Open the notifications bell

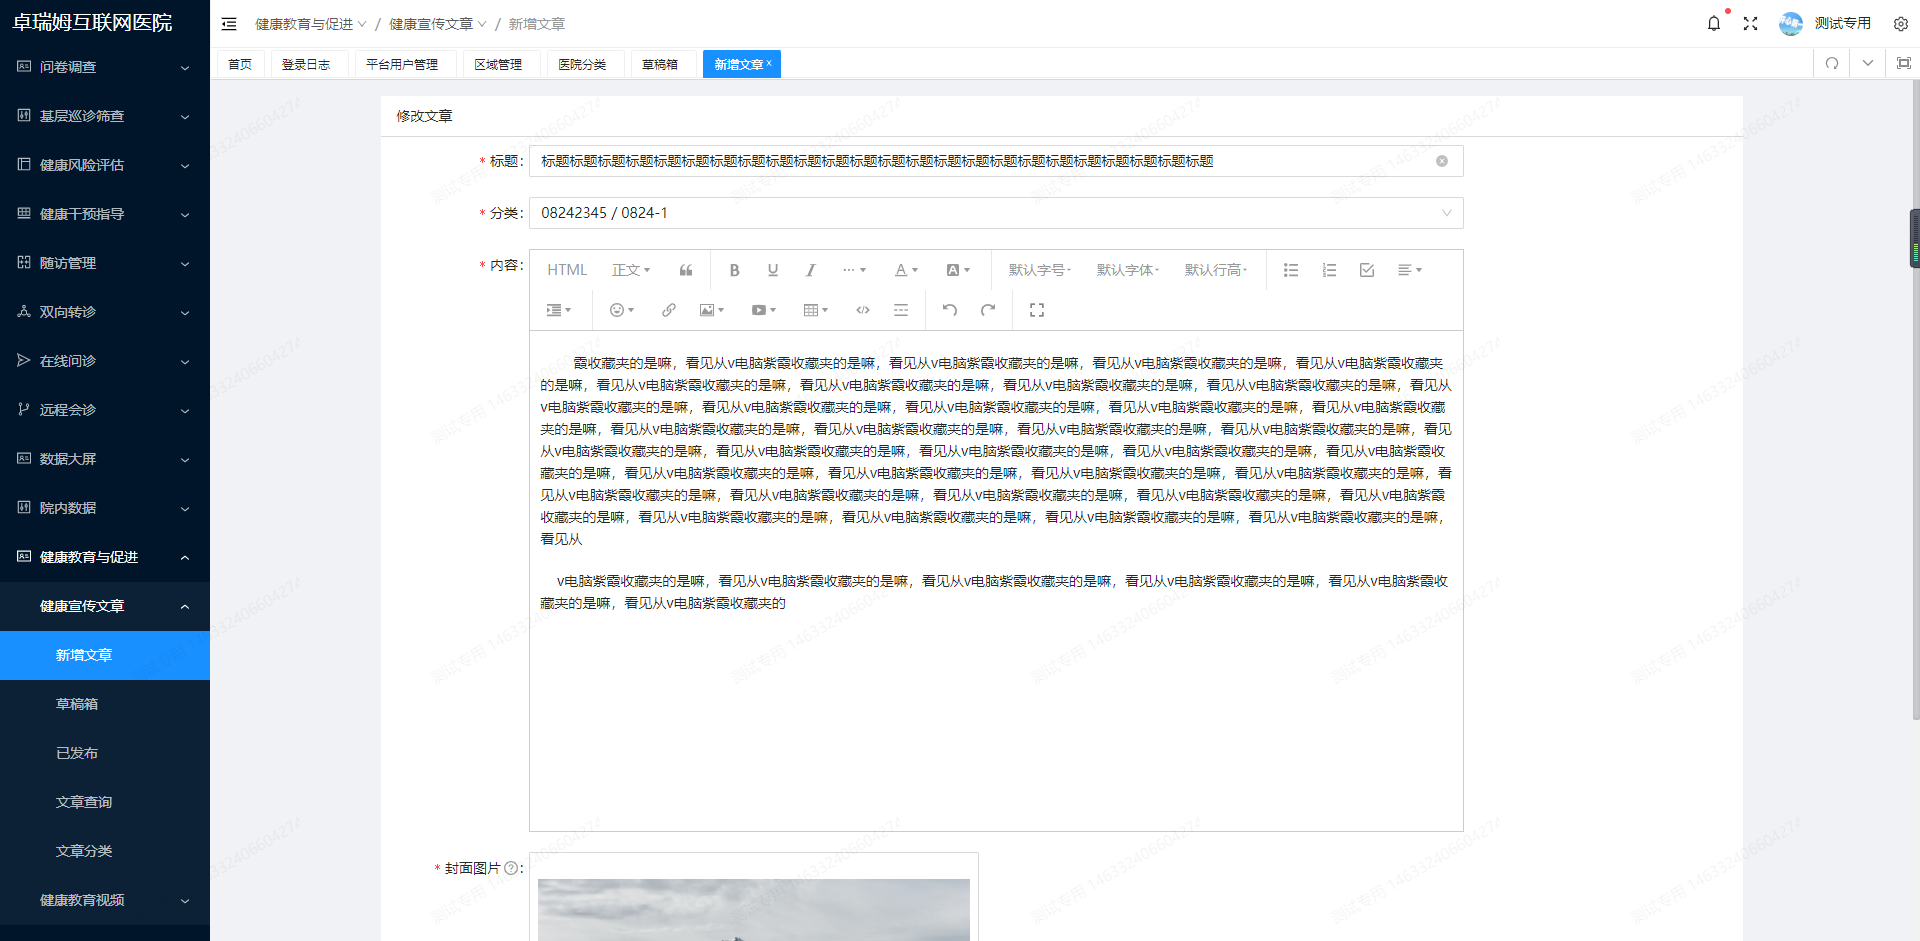point(1714,23)
